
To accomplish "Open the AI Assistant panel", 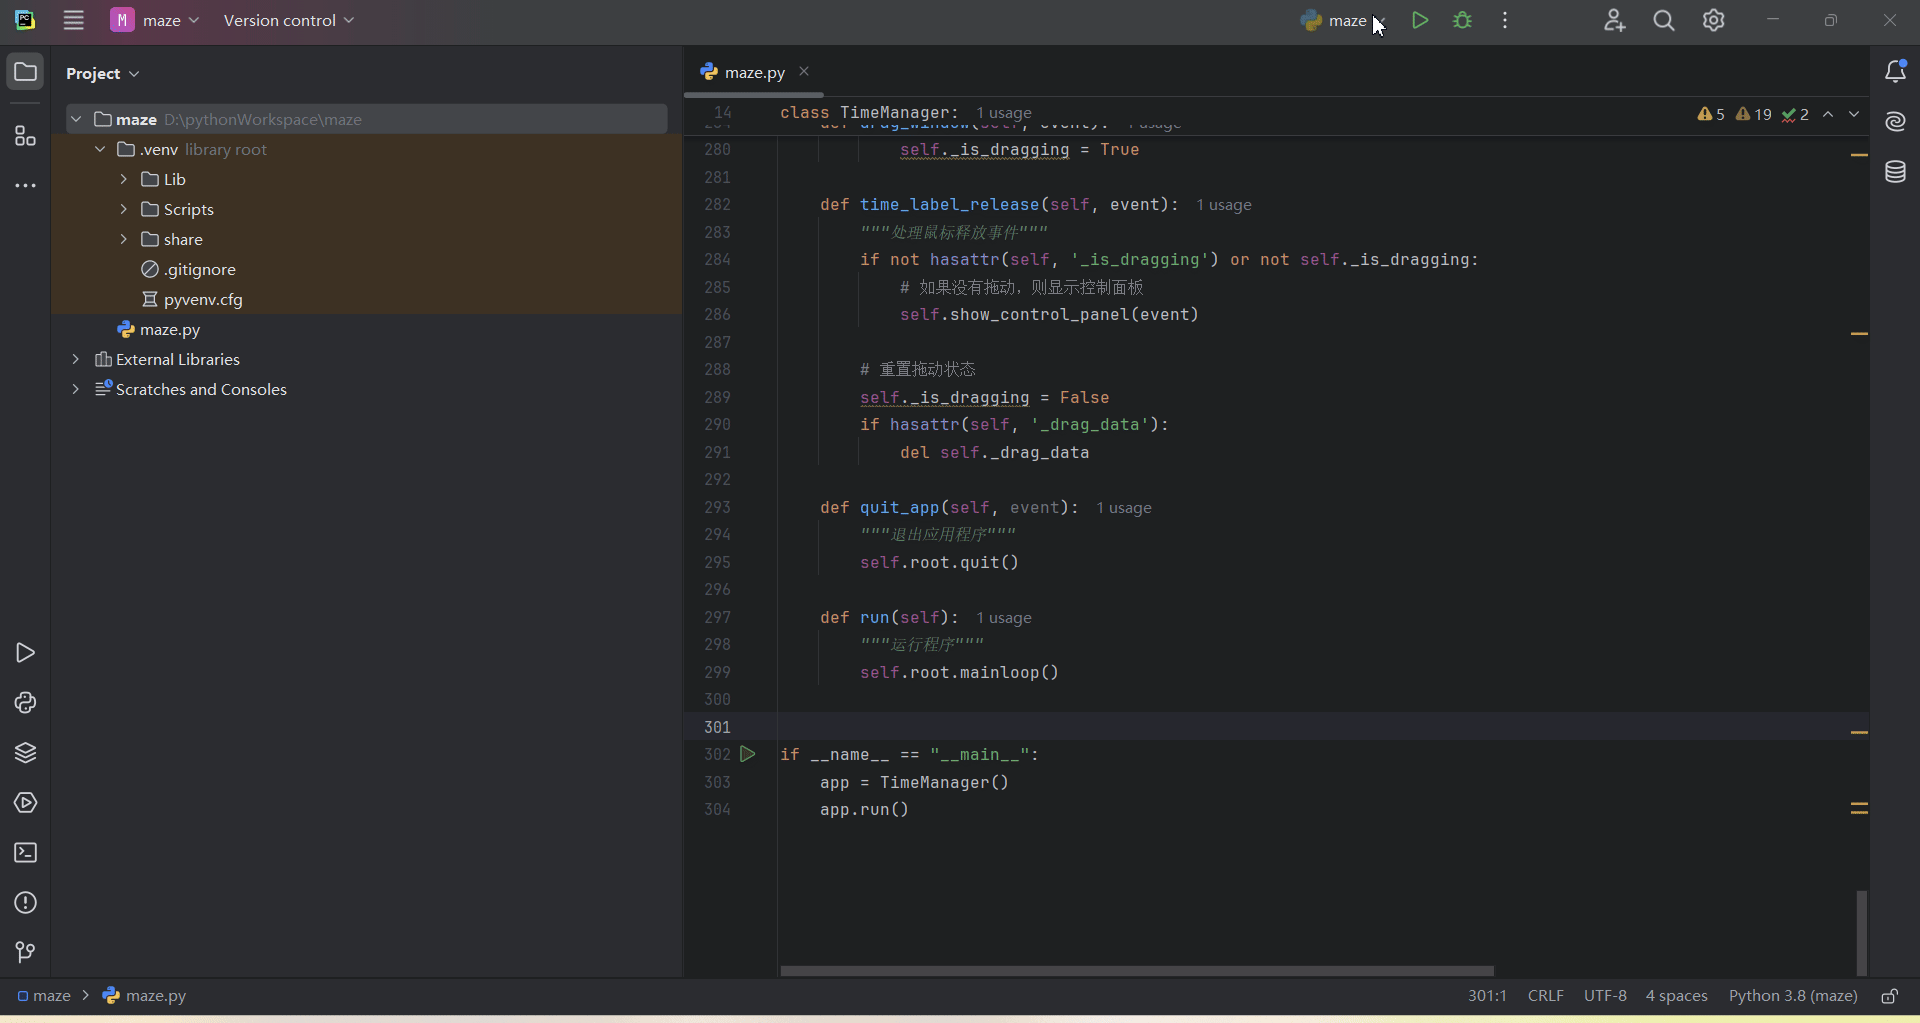I will coord(1896,121).
